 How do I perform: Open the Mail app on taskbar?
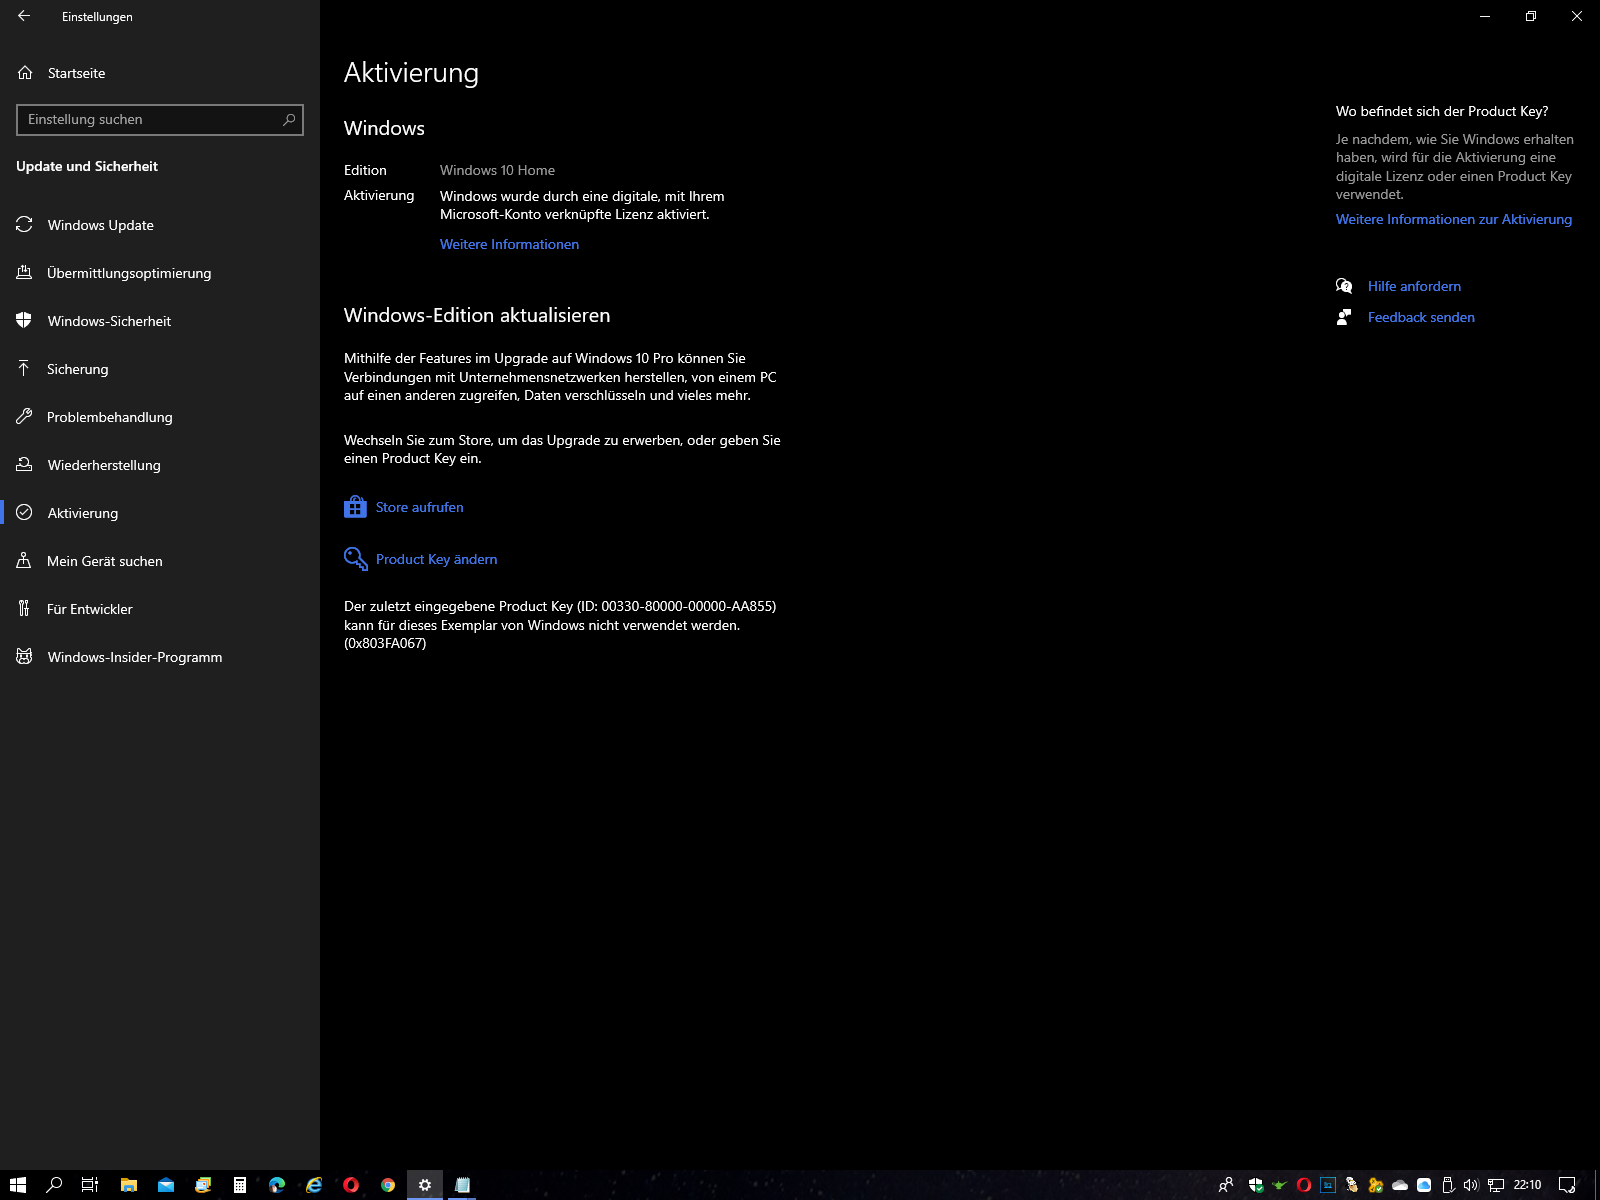(x=166, y=1185)
